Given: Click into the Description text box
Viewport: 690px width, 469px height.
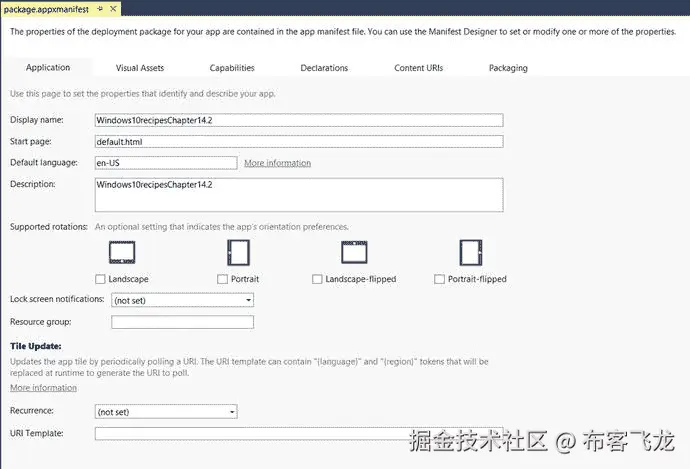Looking at the screenshot, I should tap(299, 195).
